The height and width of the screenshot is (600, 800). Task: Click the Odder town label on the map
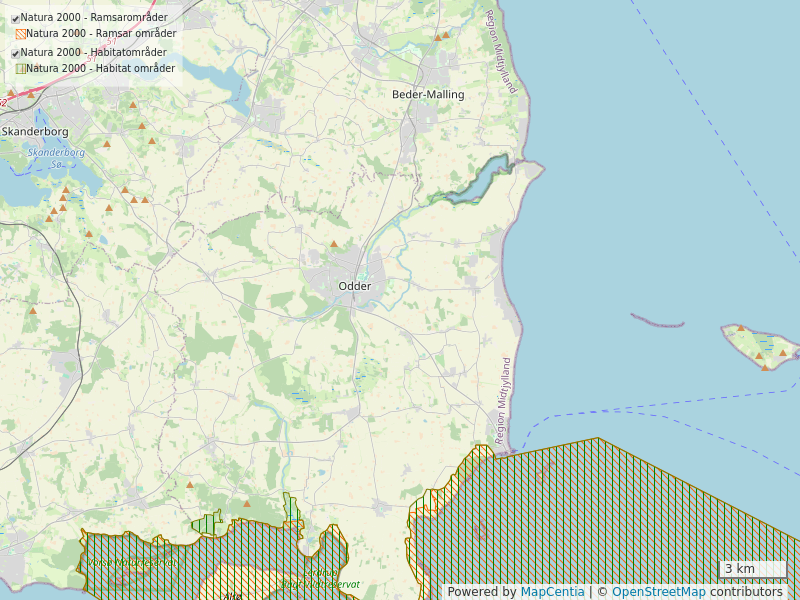(x=355, y=286)
